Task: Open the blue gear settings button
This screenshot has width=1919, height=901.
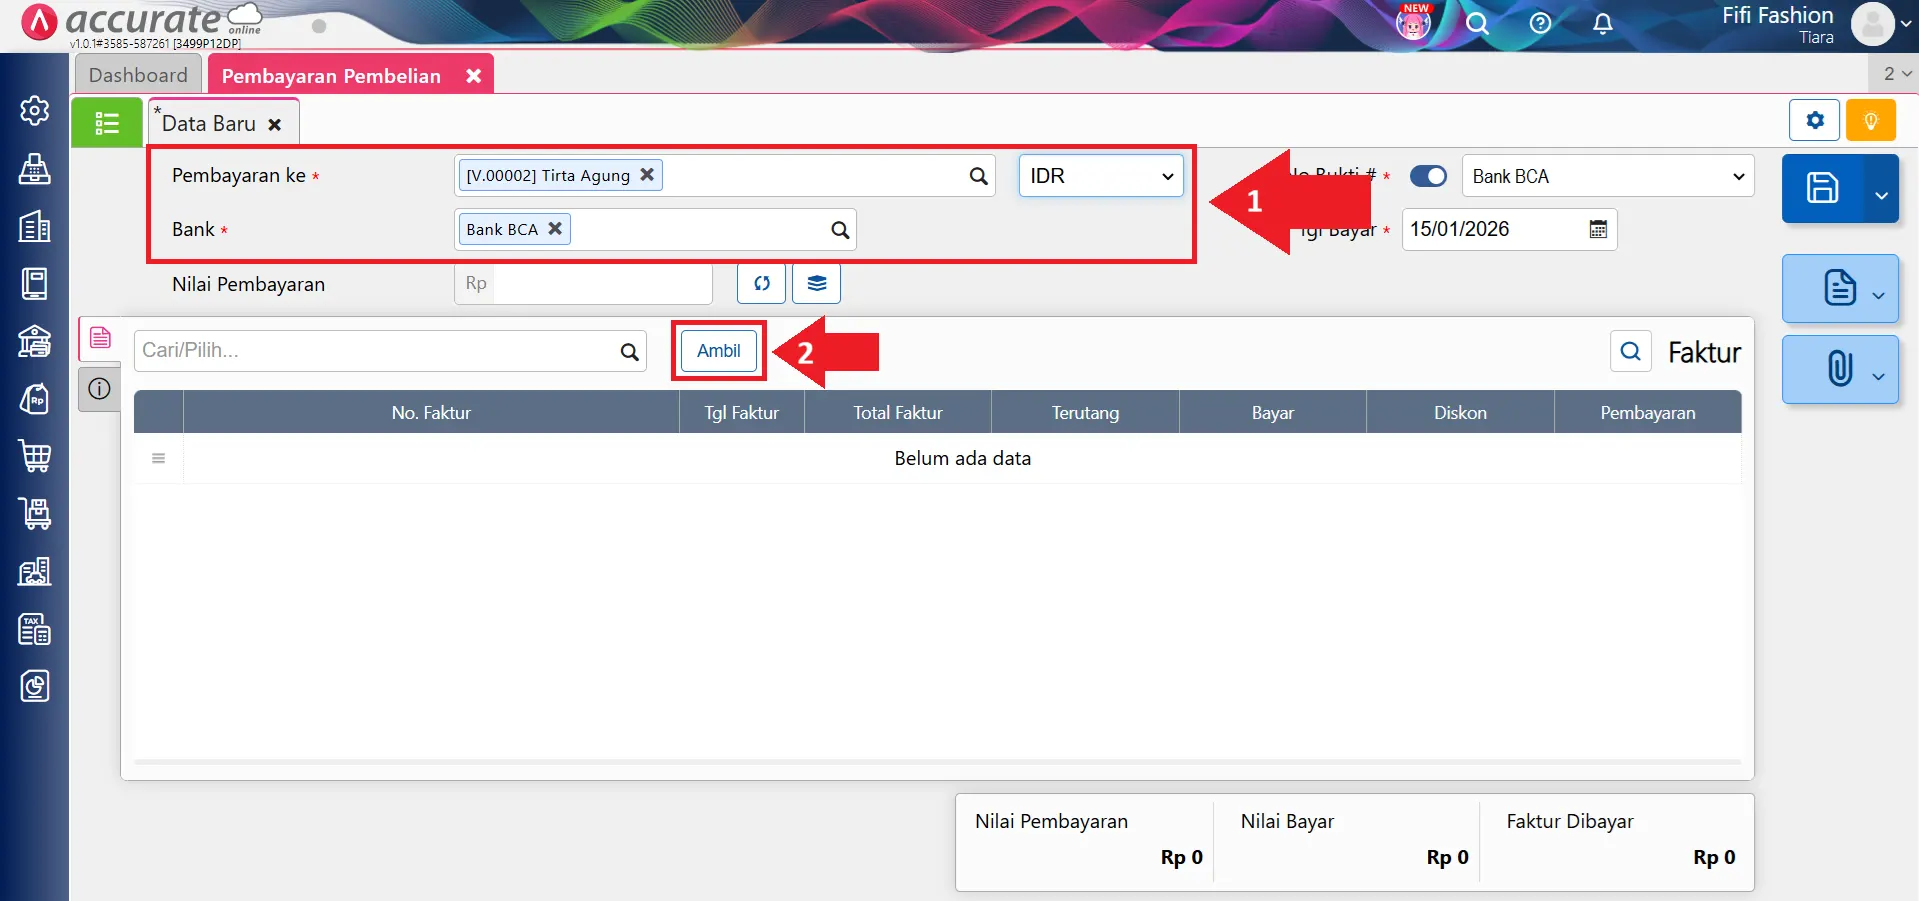Action: click(x=1814, y=121)
